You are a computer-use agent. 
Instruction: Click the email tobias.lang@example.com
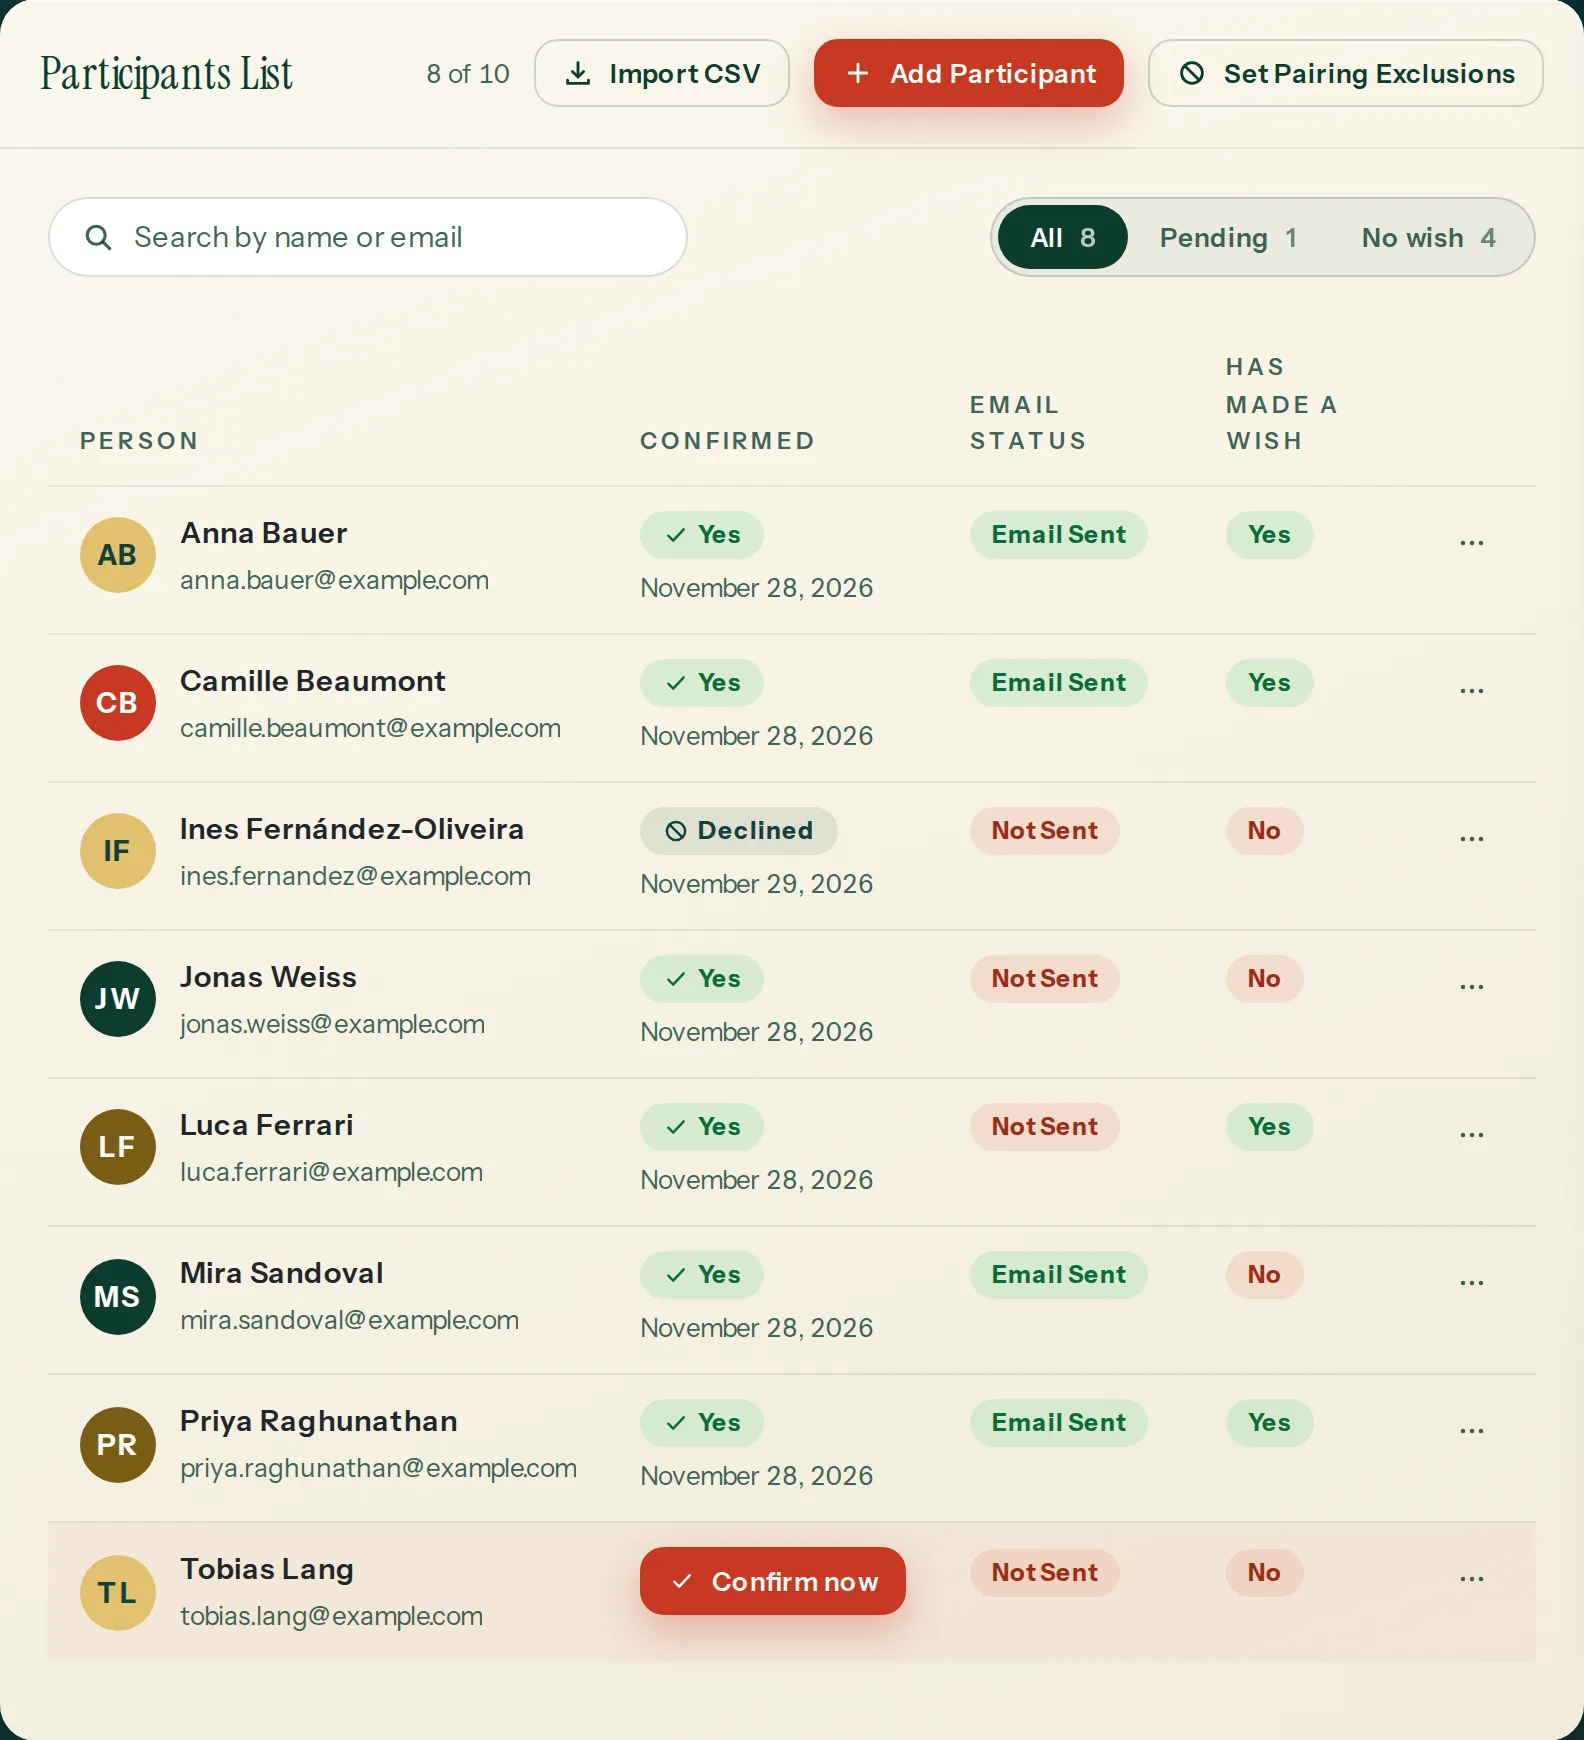click(331, 1616)
